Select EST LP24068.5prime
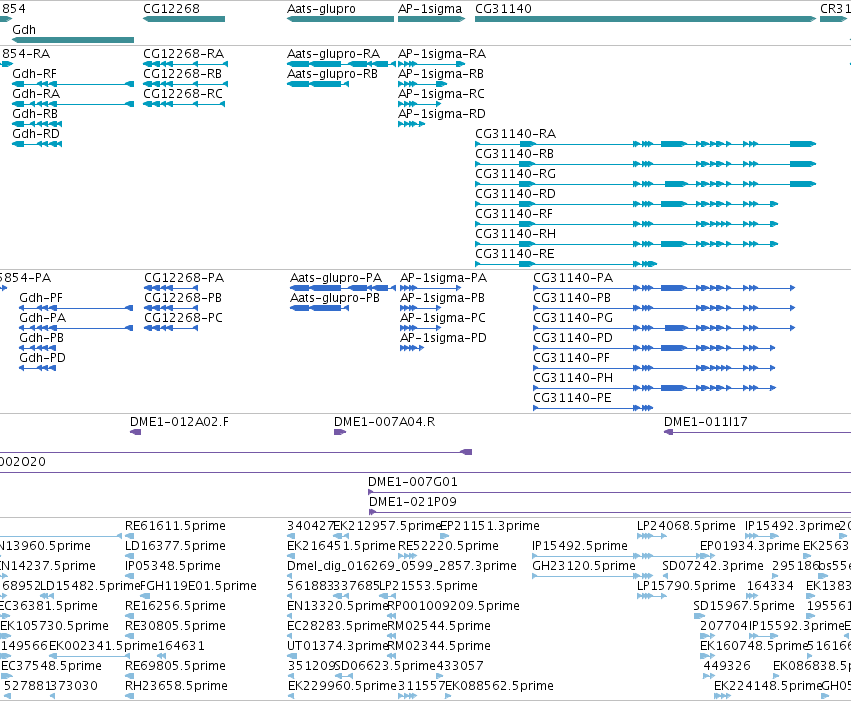 click(686, 526)
